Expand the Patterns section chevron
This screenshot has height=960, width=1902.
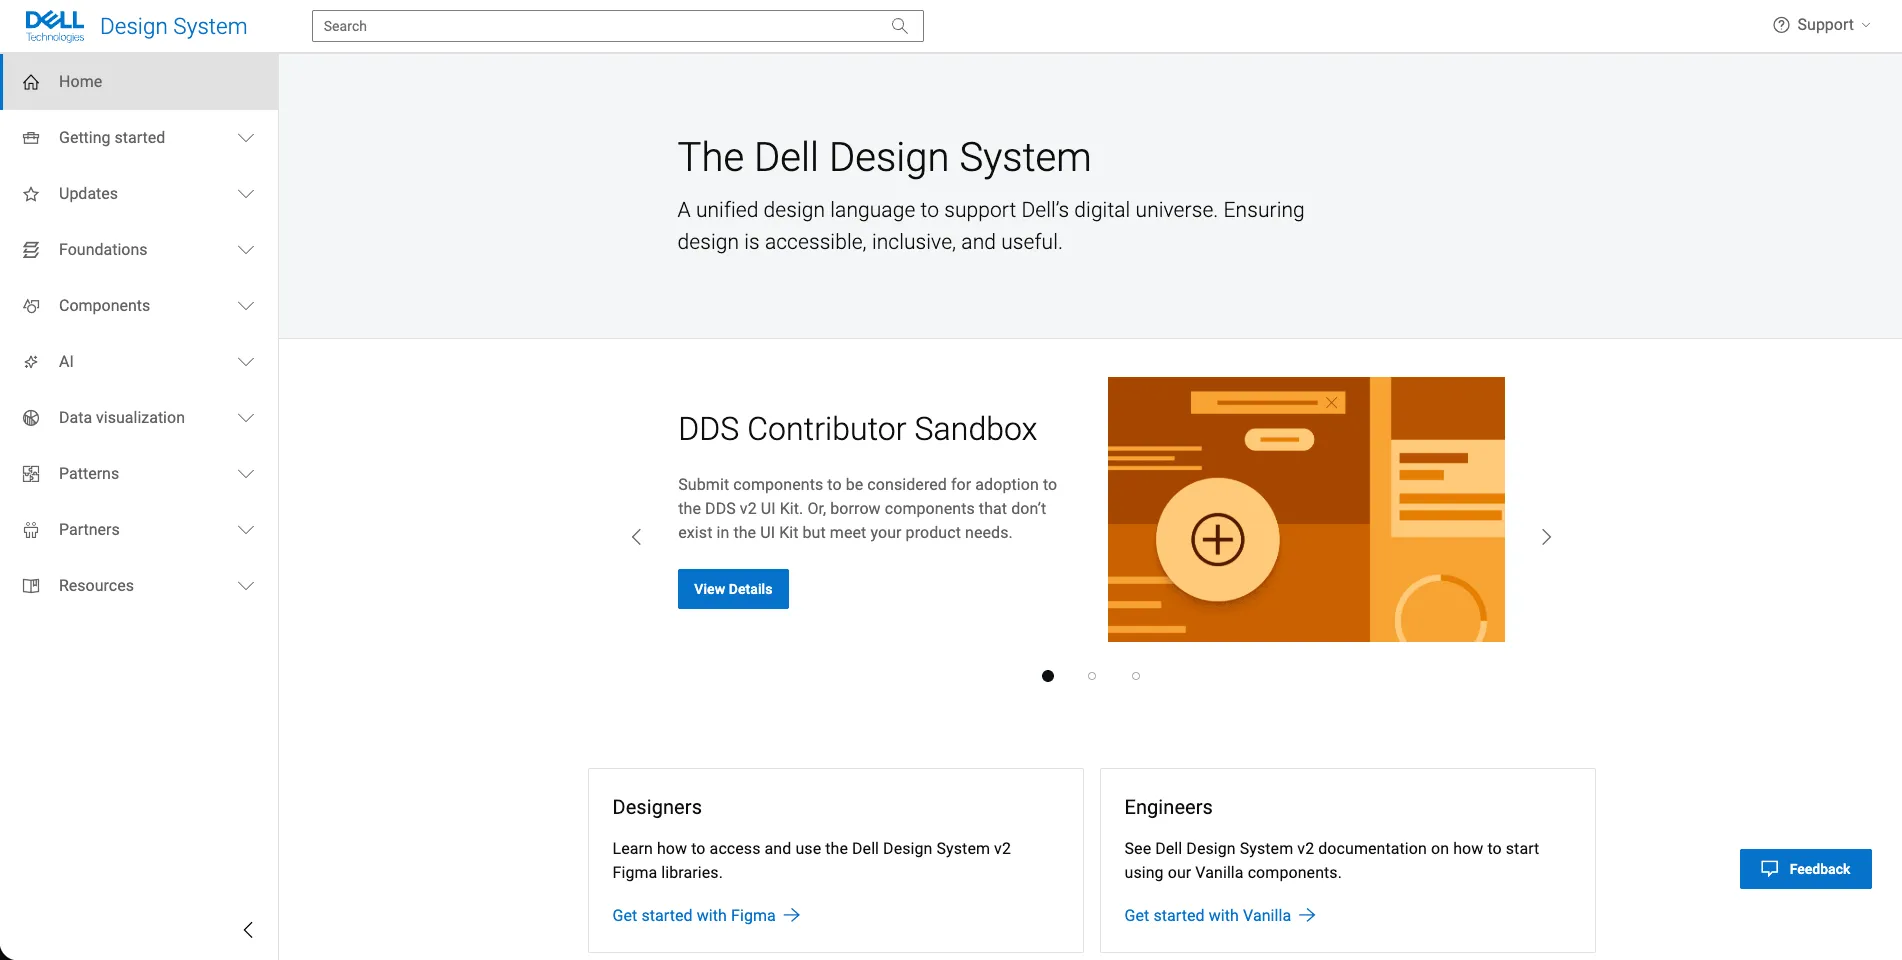click(x=246, y=474)
